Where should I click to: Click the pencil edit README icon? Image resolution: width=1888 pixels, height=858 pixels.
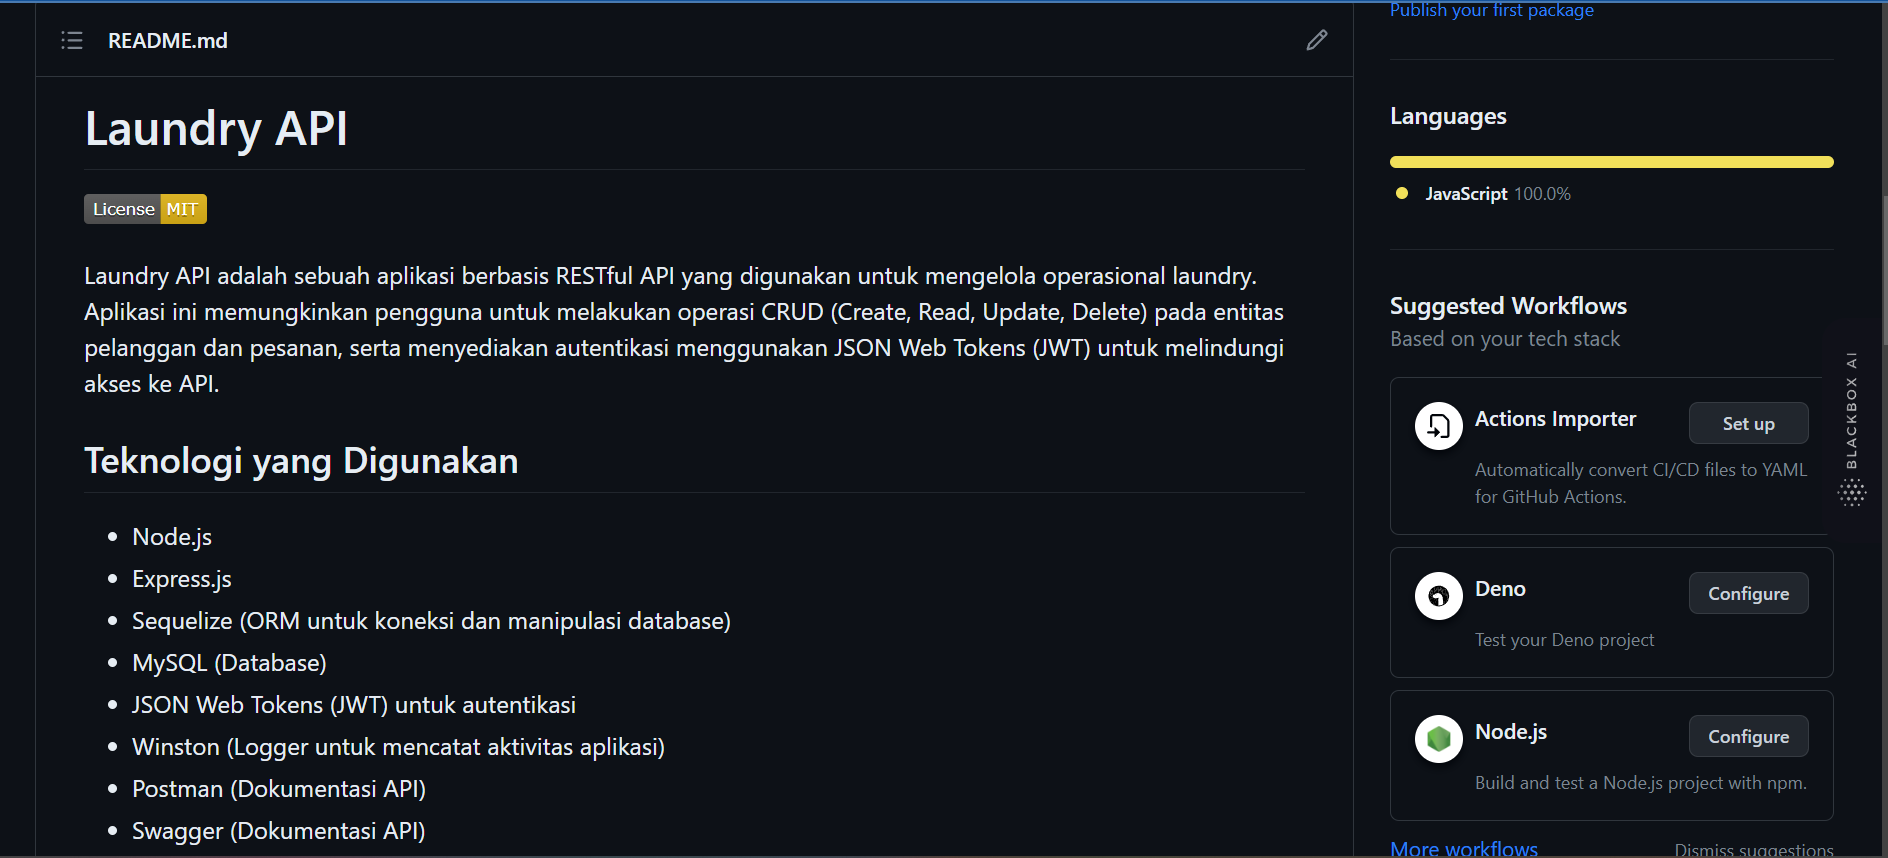point(1317,40)
